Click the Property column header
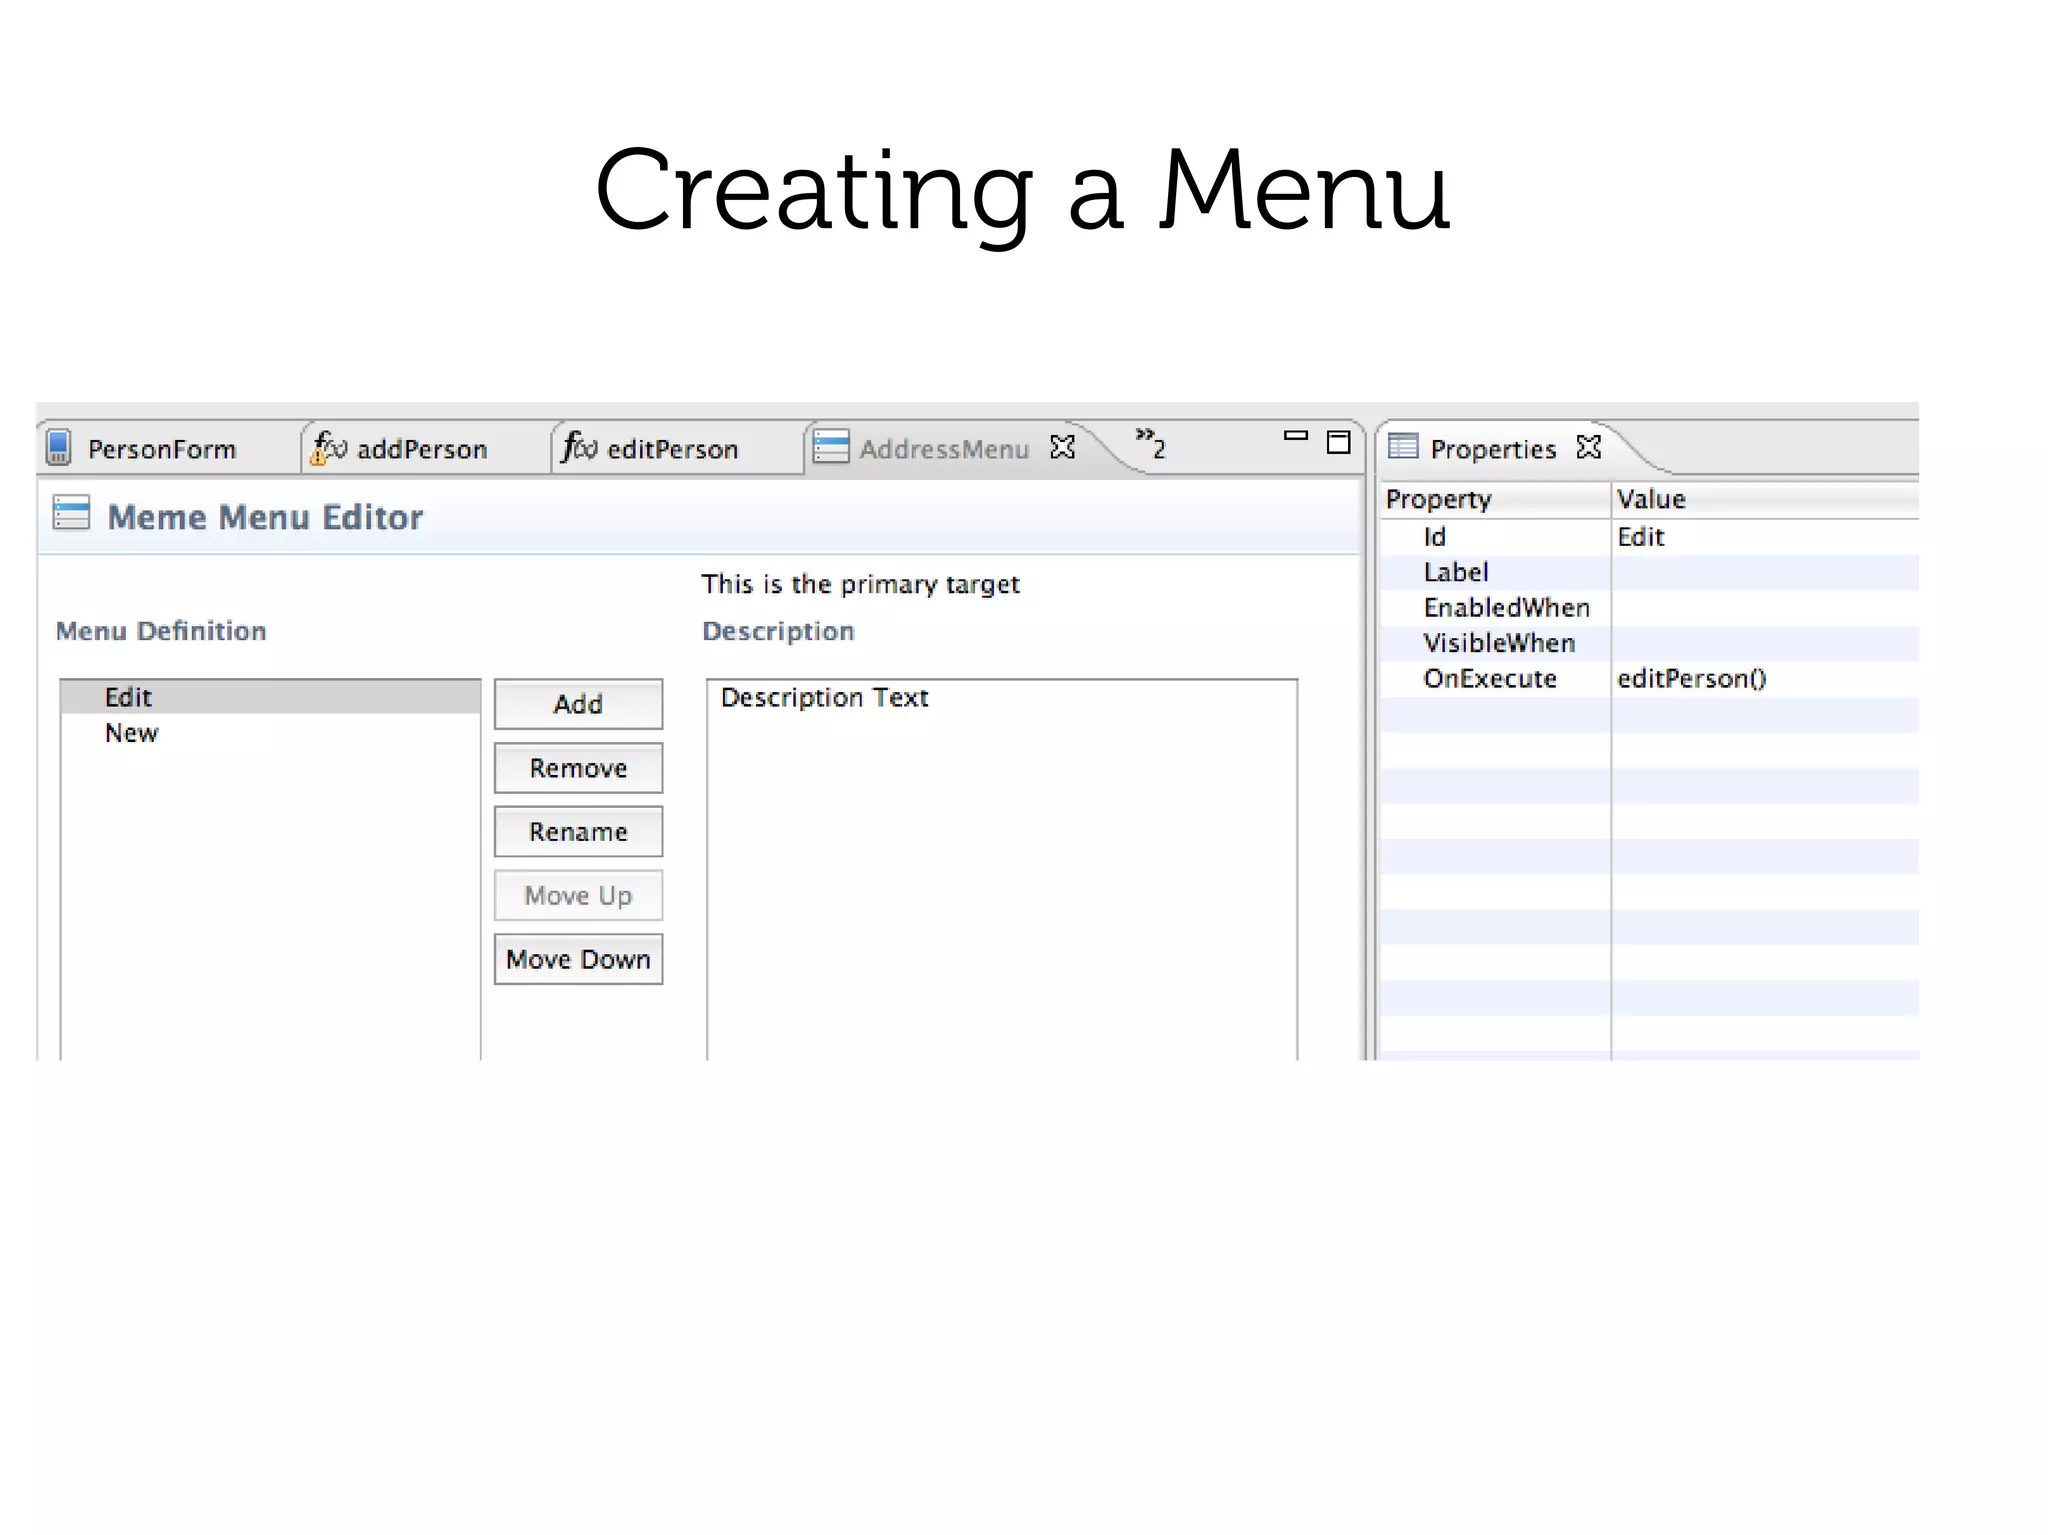 [1495, 499]
